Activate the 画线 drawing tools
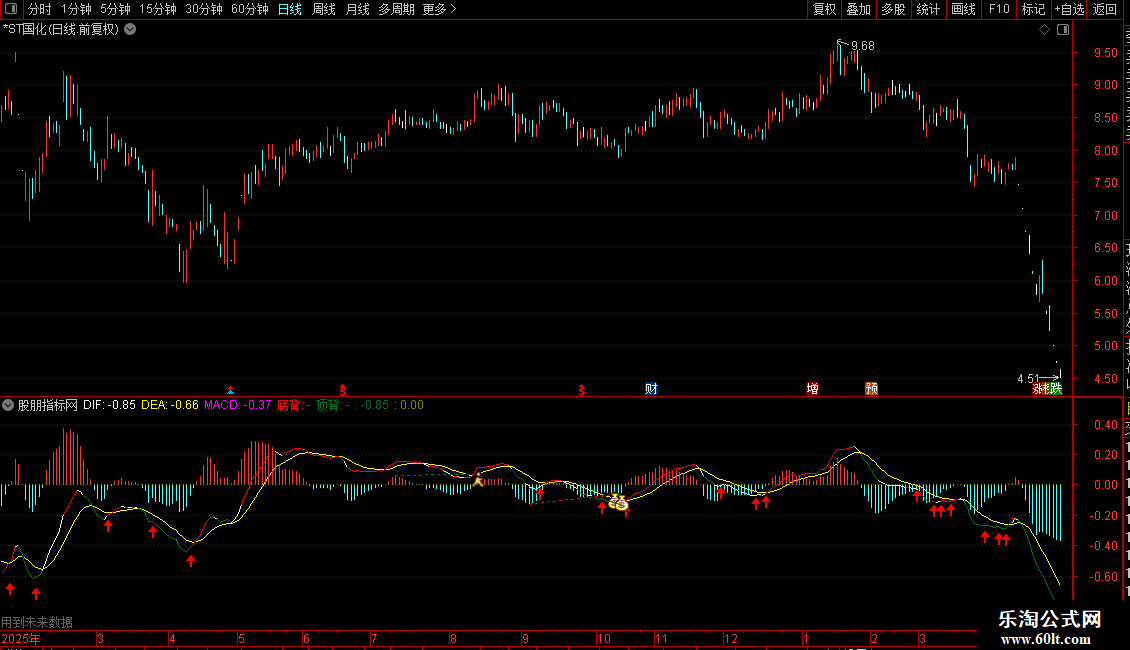This screenshot has width=1130, height=650. click(963, 9)
